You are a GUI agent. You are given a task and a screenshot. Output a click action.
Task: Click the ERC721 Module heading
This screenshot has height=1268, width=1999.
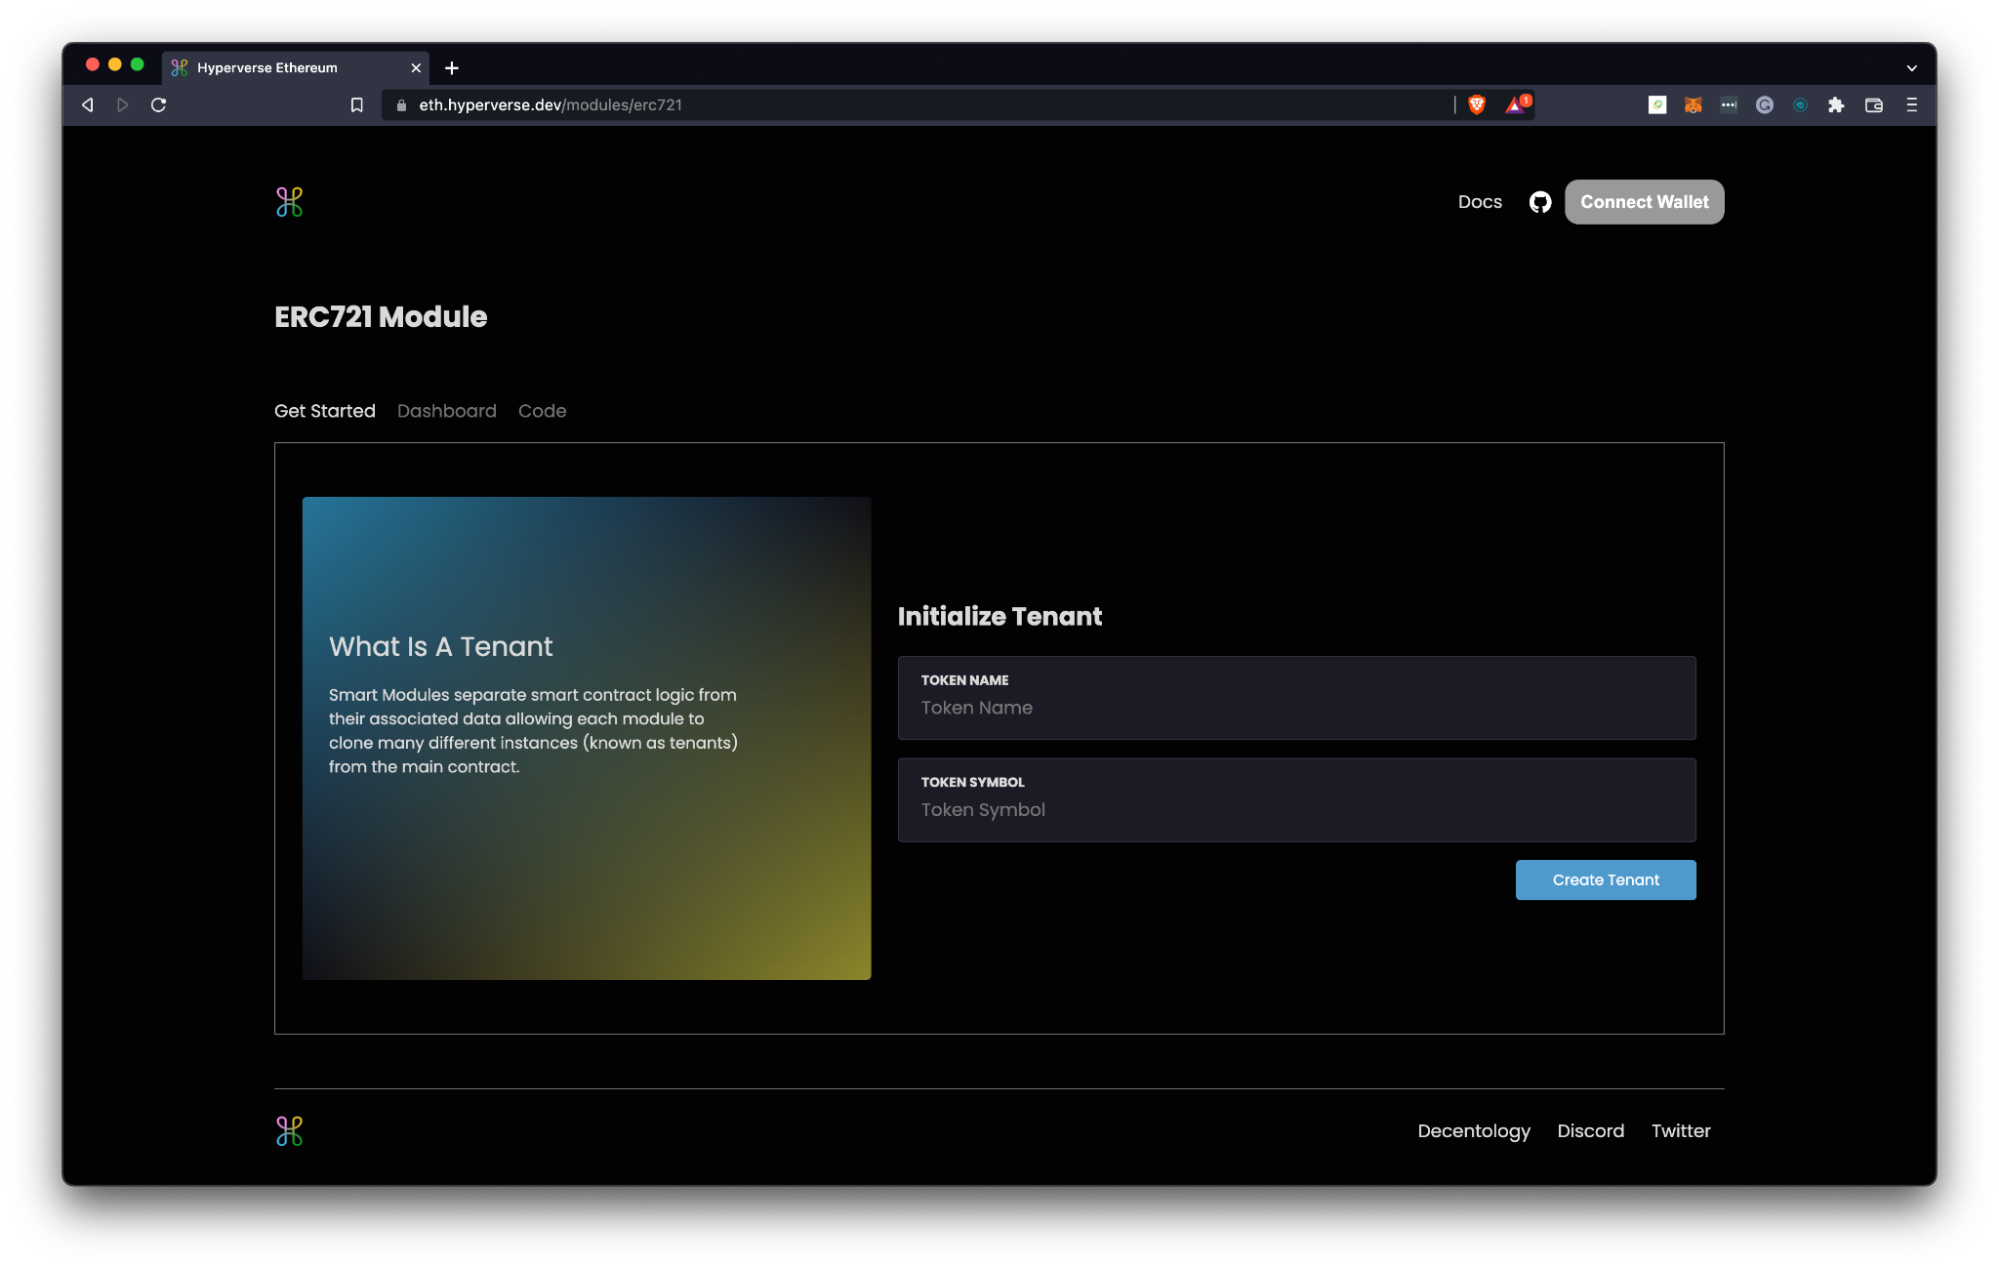pos(381,317)
